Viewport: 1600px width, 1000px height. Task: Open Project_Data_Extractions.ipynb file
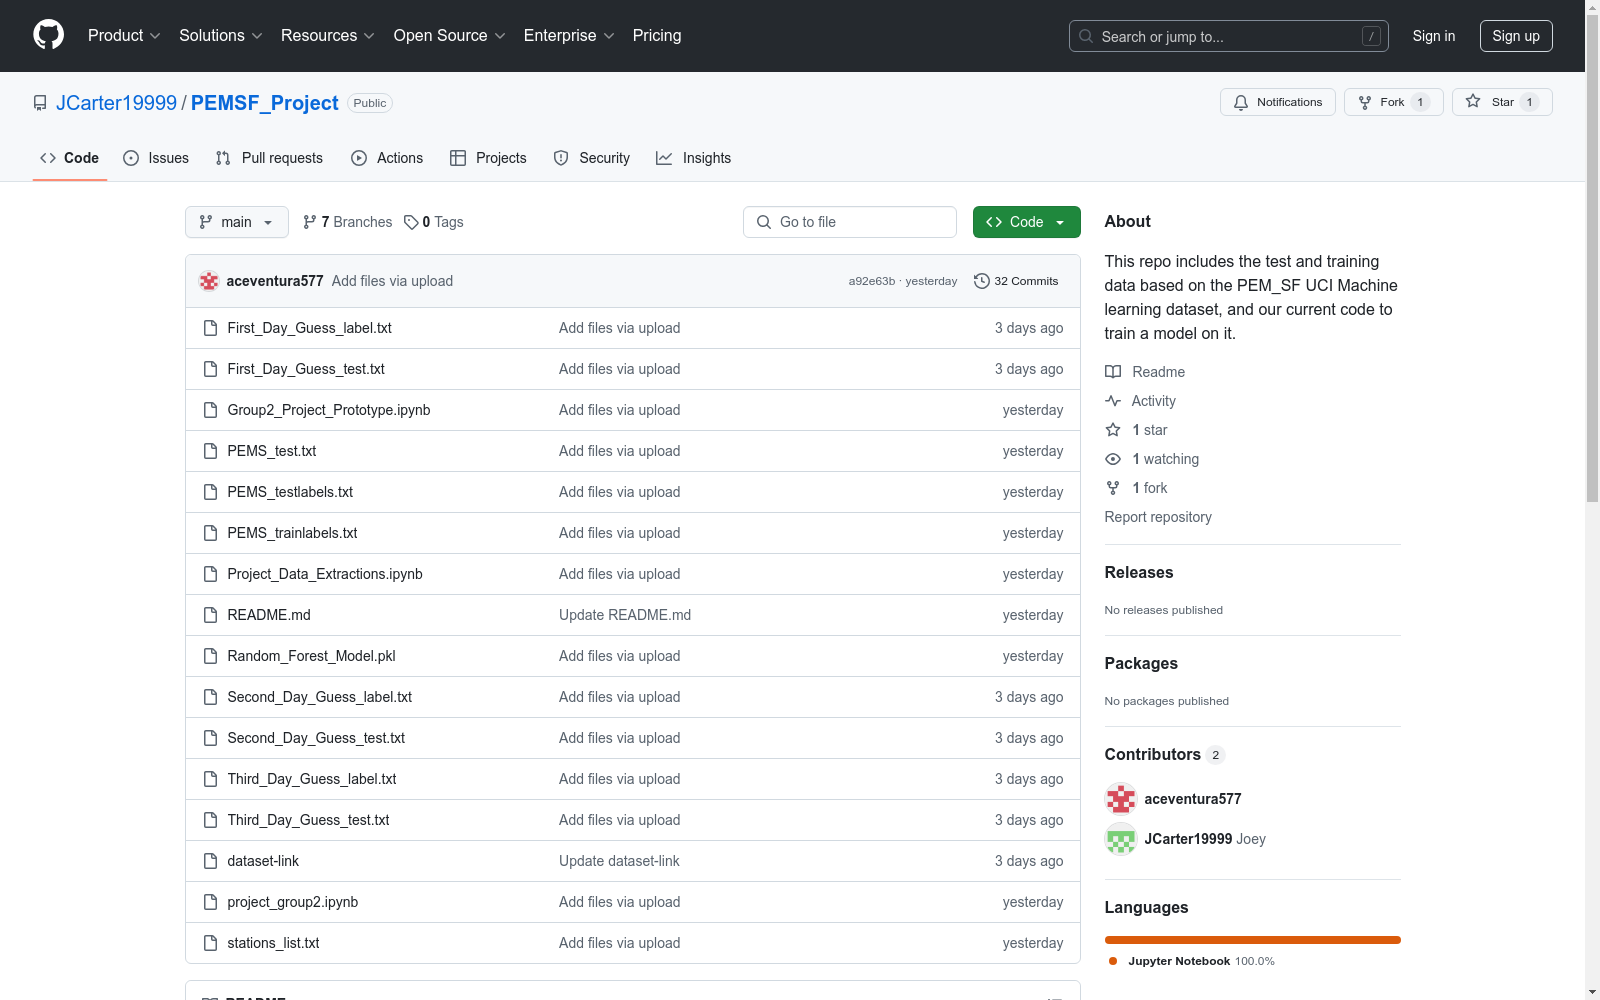coord(325,574)
